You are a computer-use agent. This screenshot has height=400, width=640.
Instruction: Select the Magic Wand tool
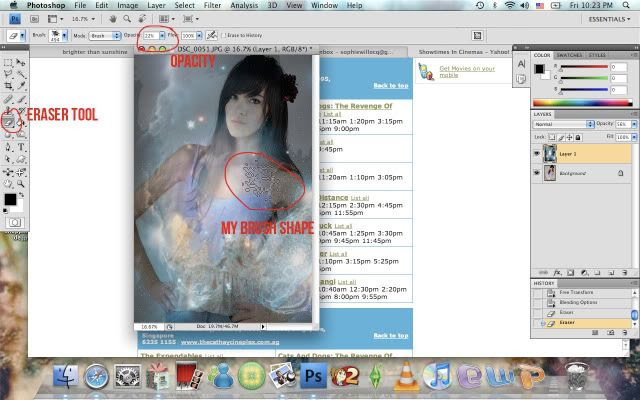click(20, 74)
